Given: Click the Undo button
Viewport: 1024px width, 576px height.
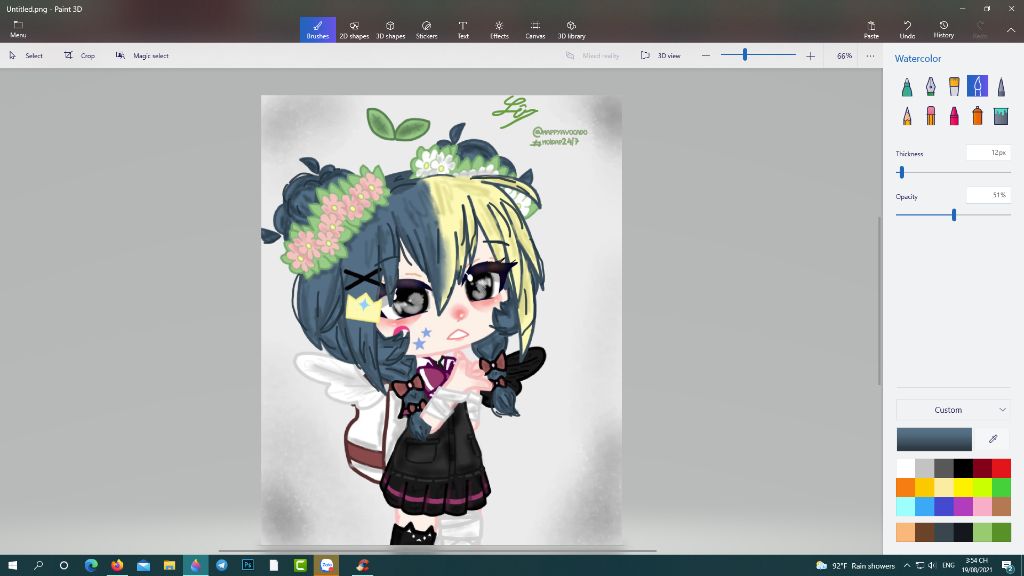Looking at the screenshot, I should 907,29.
